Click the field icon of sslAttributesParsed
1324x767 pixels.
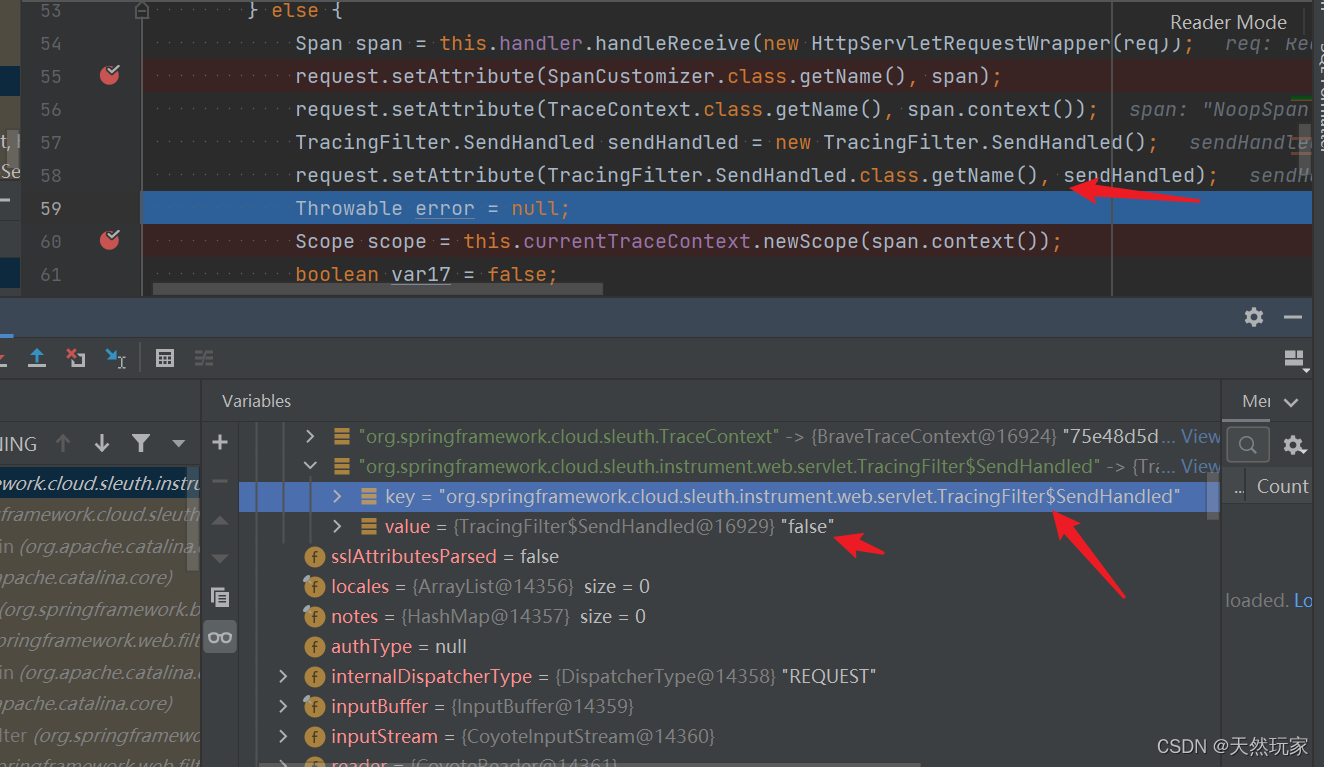tap(314, 557)
